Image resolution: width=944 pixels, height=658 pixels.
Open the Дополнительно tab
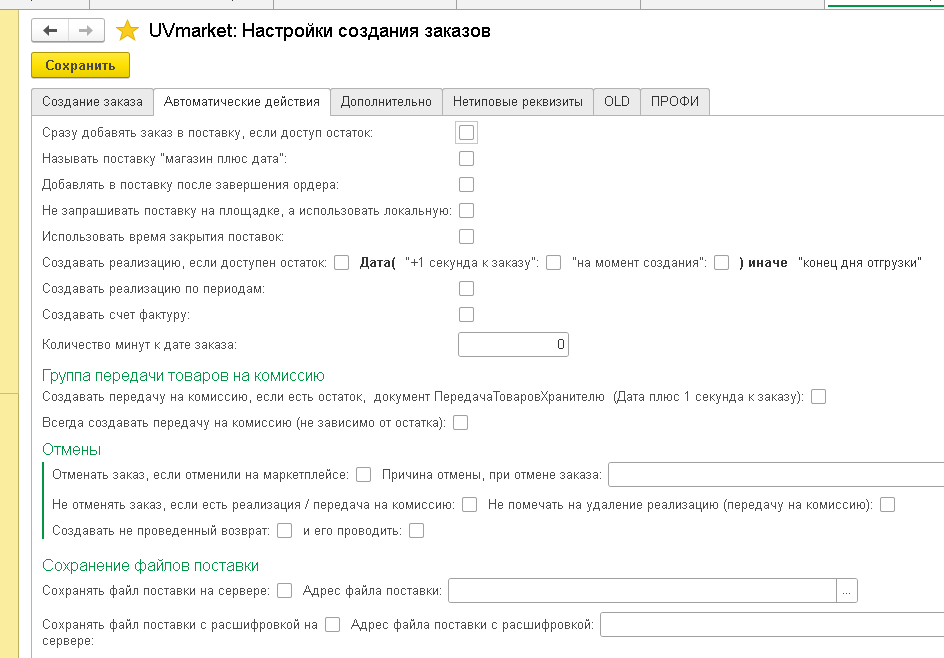(x=386, y=102)
